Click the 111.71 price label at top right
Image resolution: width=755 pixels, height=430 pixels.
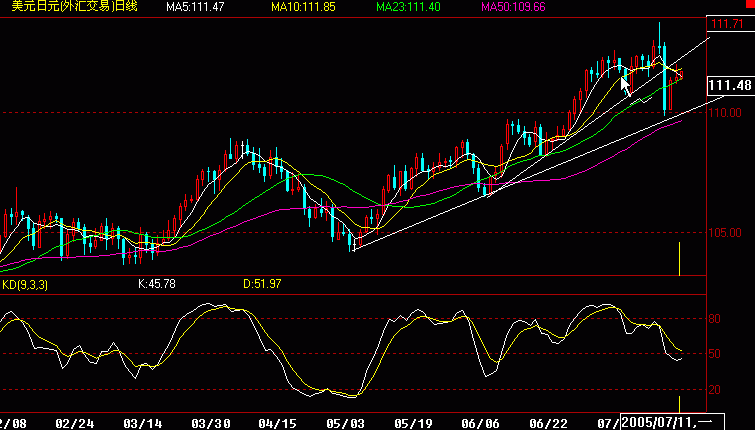pyautogui.click(x=727, y=24)
